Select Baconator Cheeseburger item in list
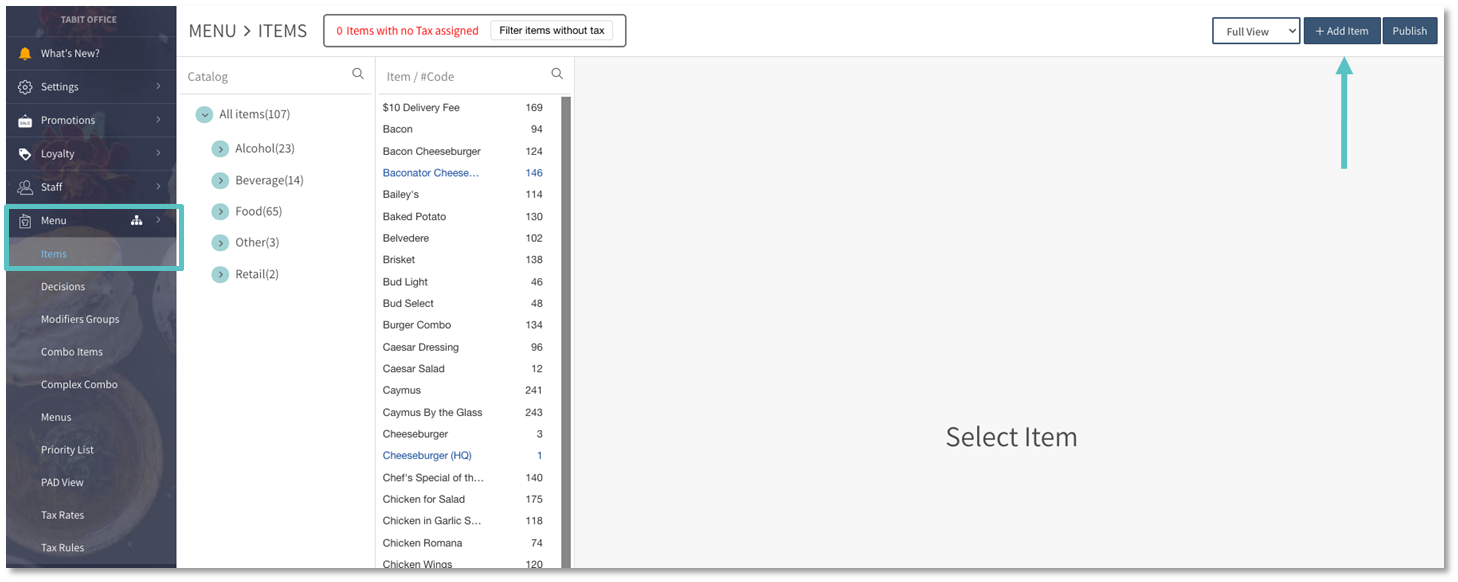This screenshot has height=582, width=1458. click(x=431, y=173)
